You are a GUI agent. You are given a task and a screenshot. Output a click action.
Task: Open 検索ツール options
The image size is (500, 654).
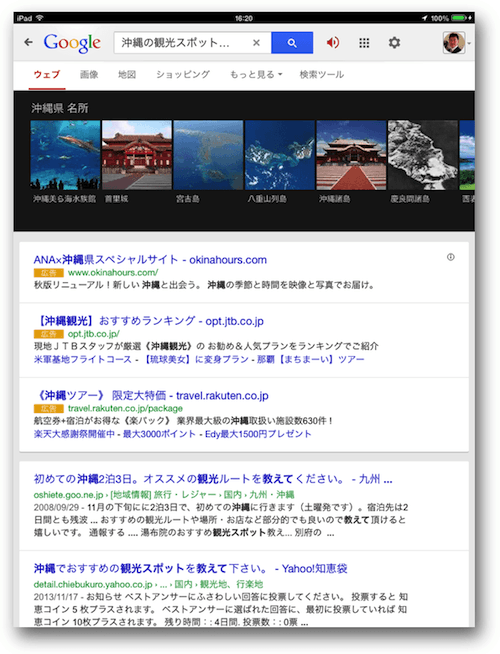322,75
